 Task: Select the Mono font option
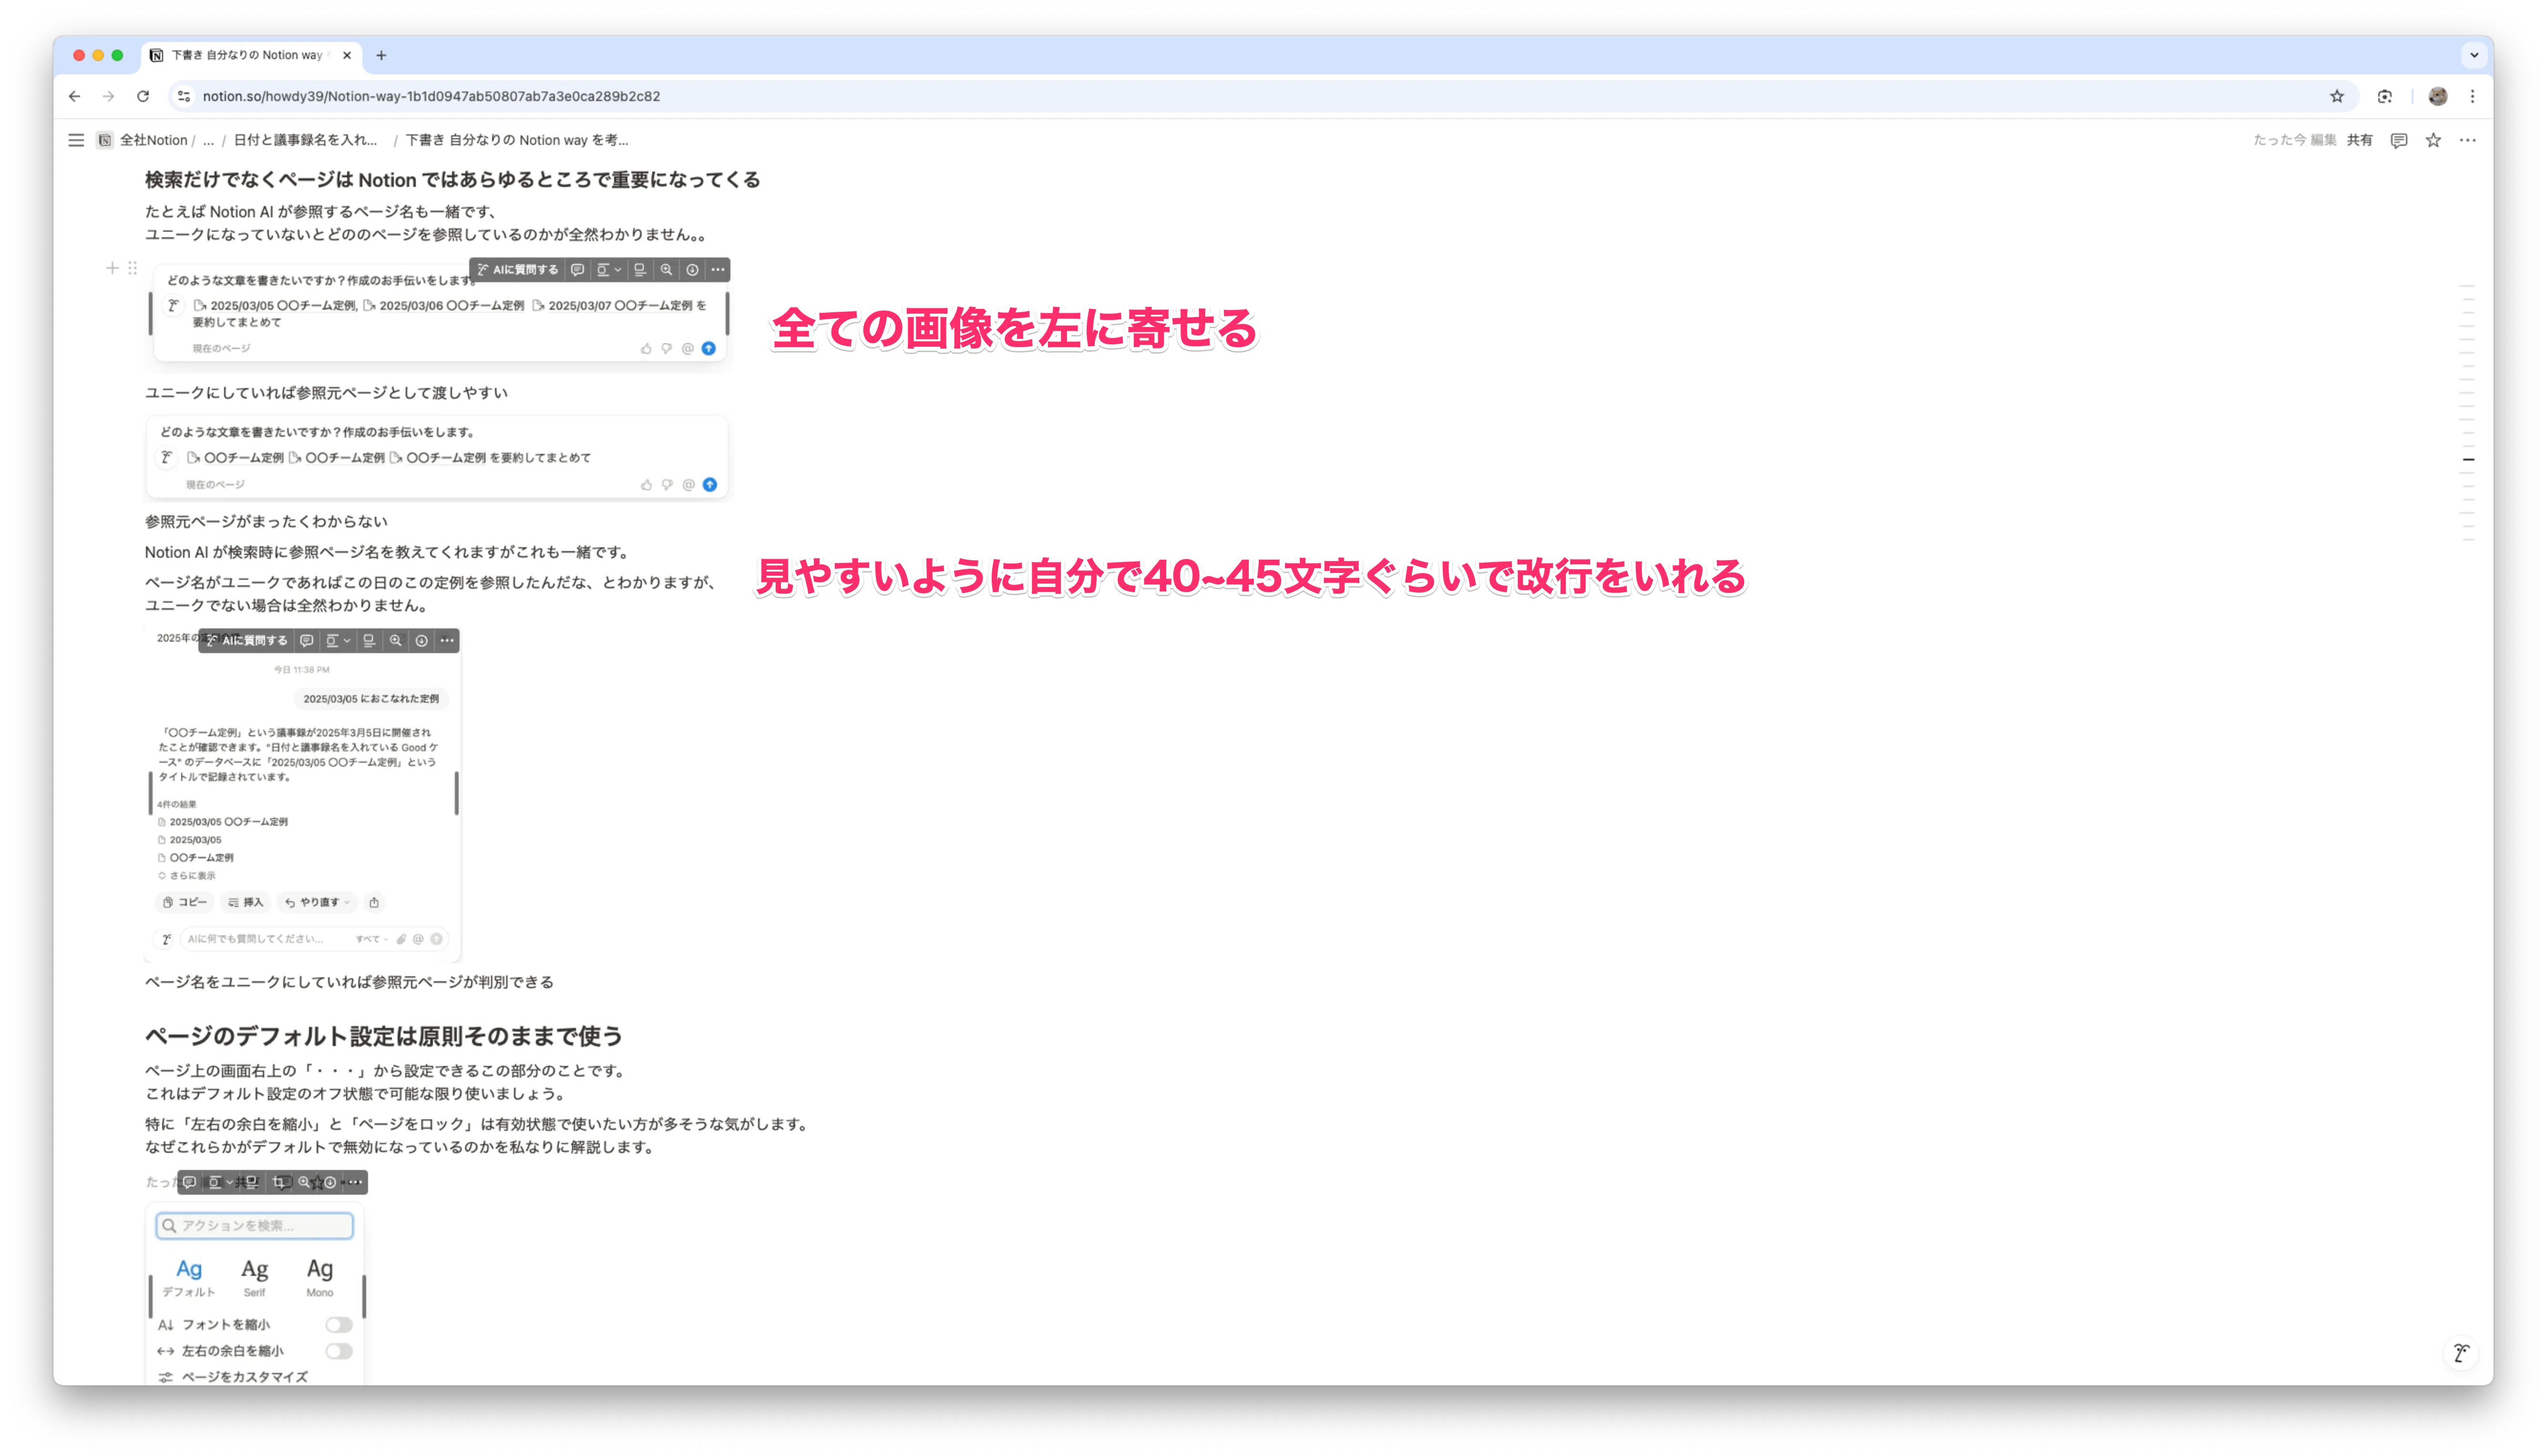[x=320, y=1277]
